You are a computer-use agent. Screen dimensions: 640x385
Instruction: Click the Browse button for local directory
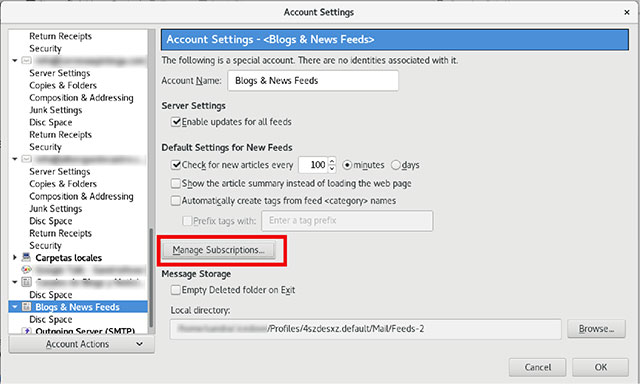click(596, 329)
